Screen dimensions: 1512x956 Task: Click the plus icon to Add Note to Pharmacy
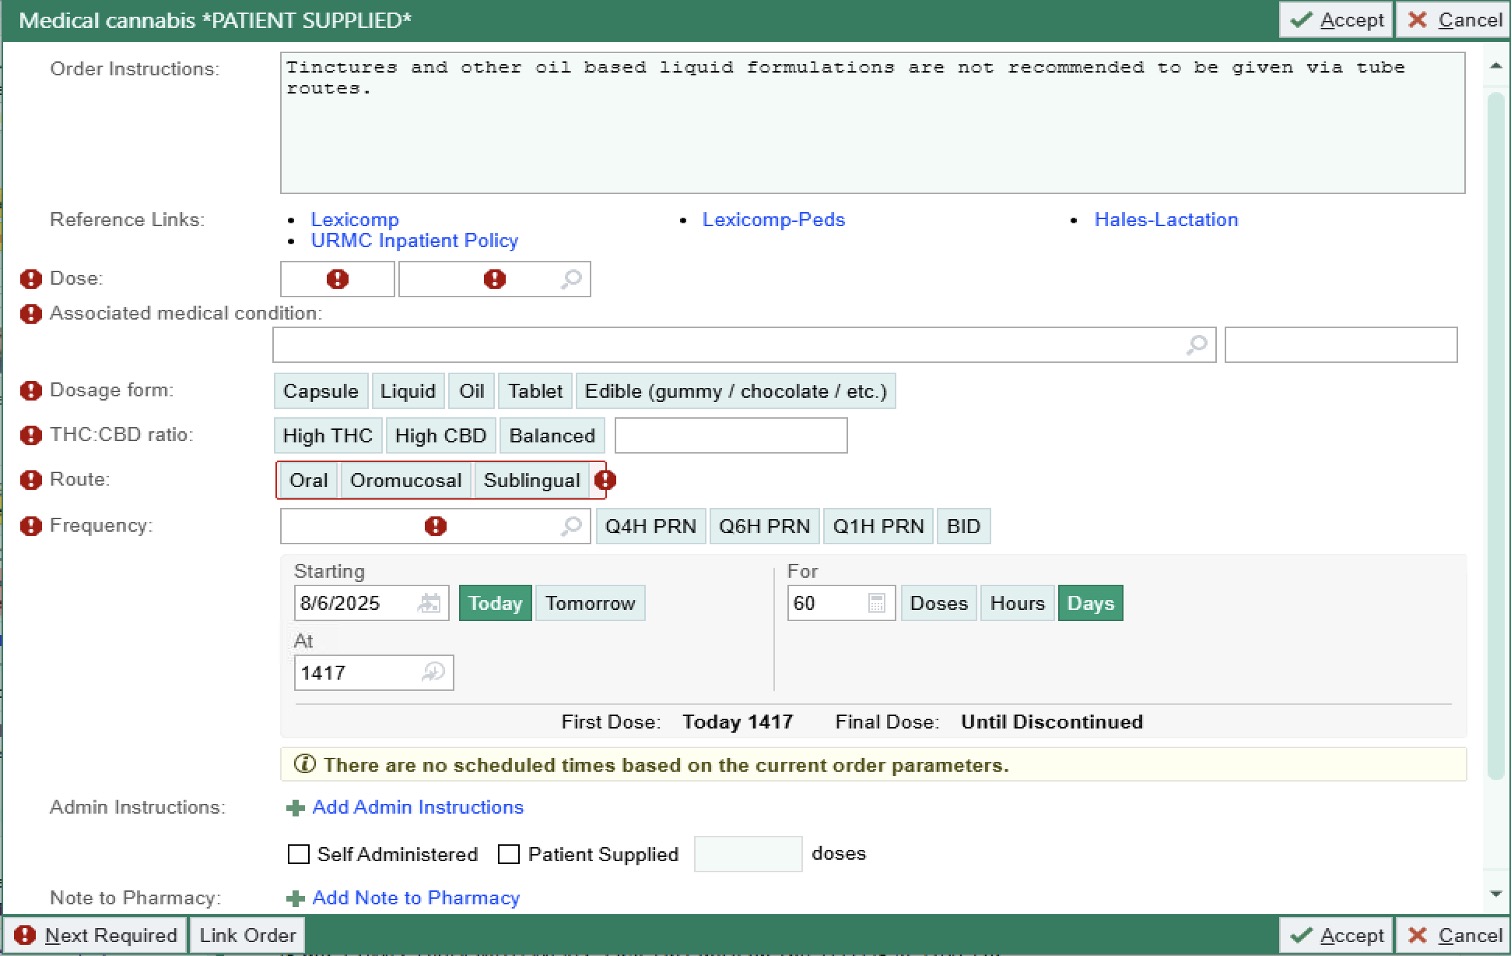click(295, 897)
